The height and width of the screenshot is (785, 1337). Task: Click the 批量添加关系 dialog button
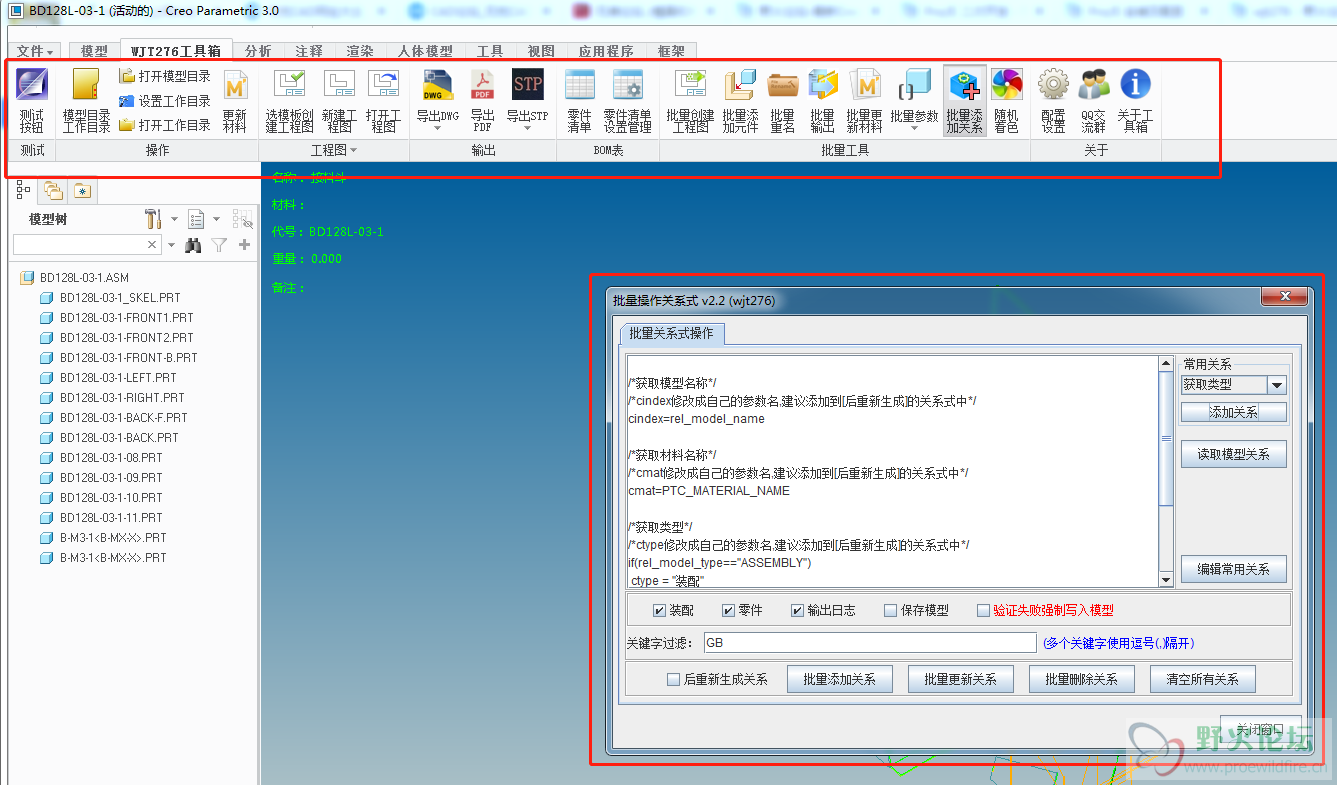click(x=840, y=679)
